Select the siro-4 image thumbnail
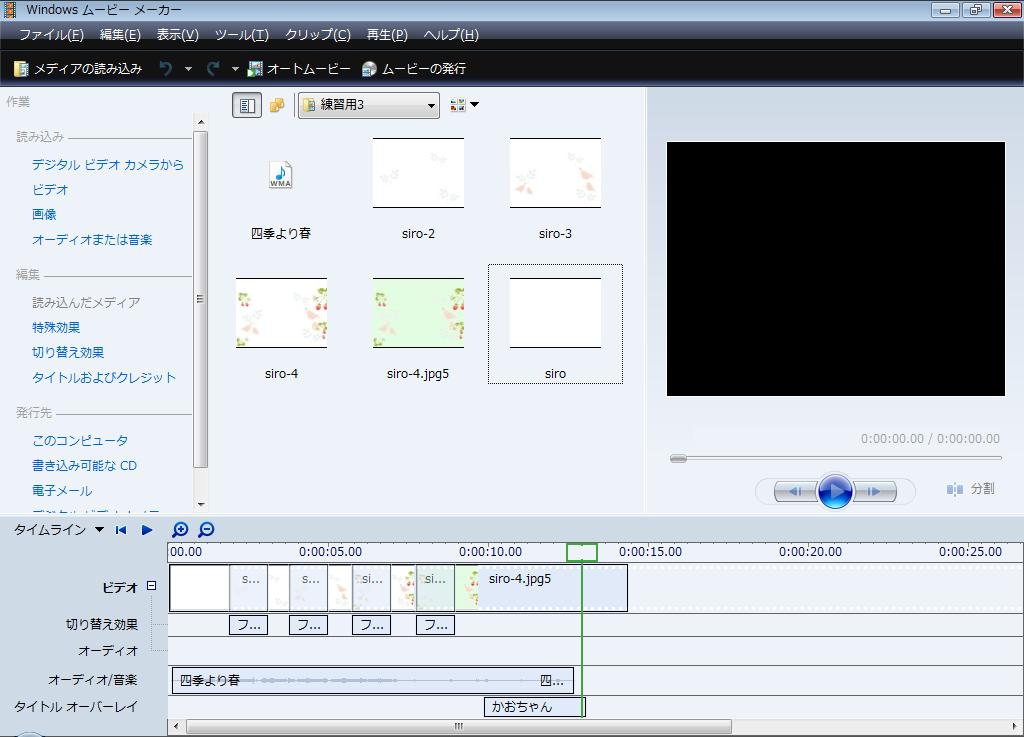This screenshot has height=737, width=1024. click(x=281, y=313)
